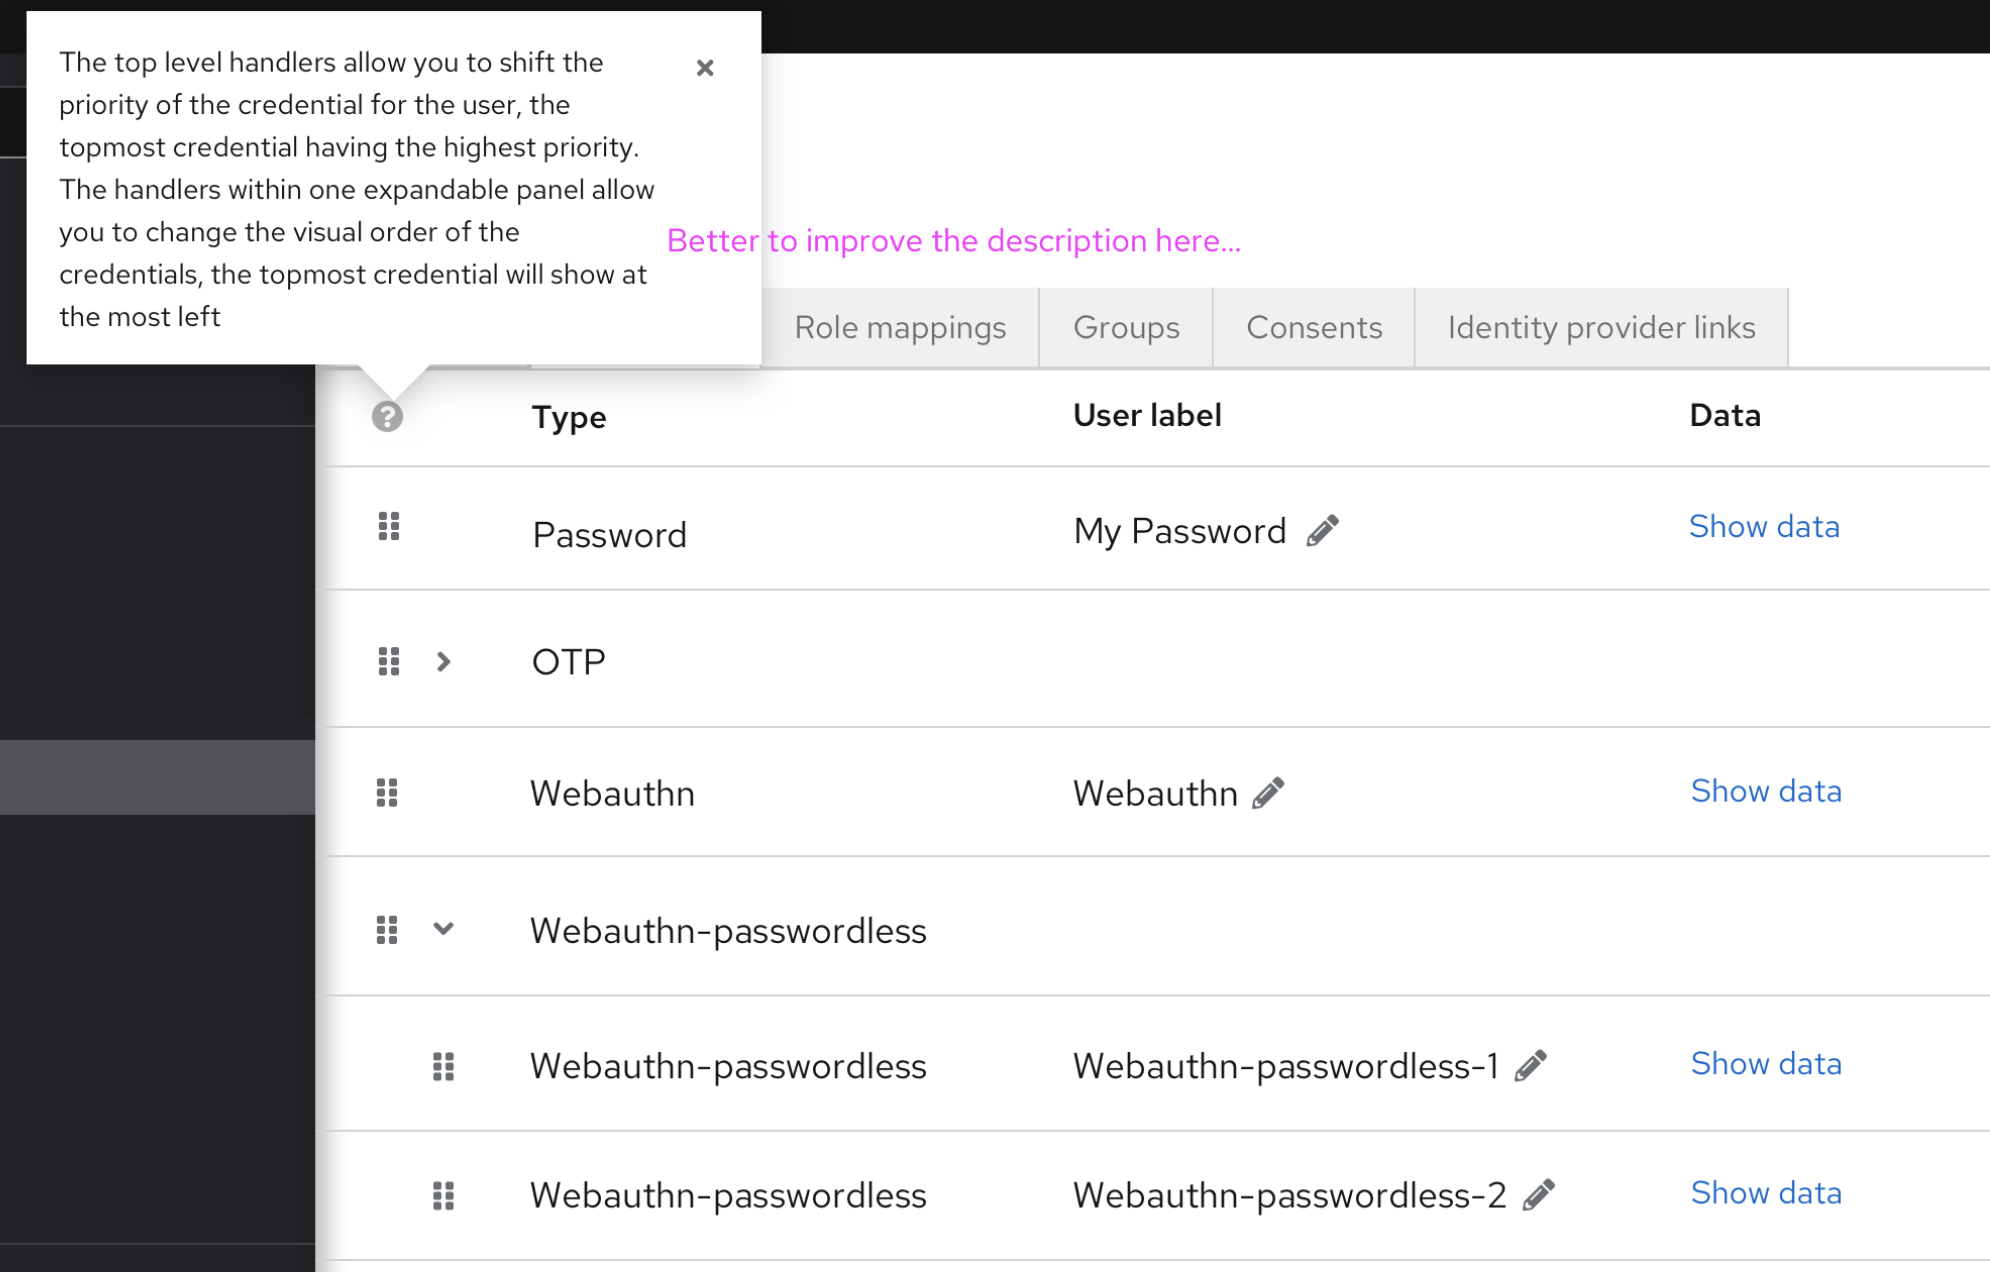Click the drag handle beside OTP
The image size is (1990, 1272).
coord(388,661)
